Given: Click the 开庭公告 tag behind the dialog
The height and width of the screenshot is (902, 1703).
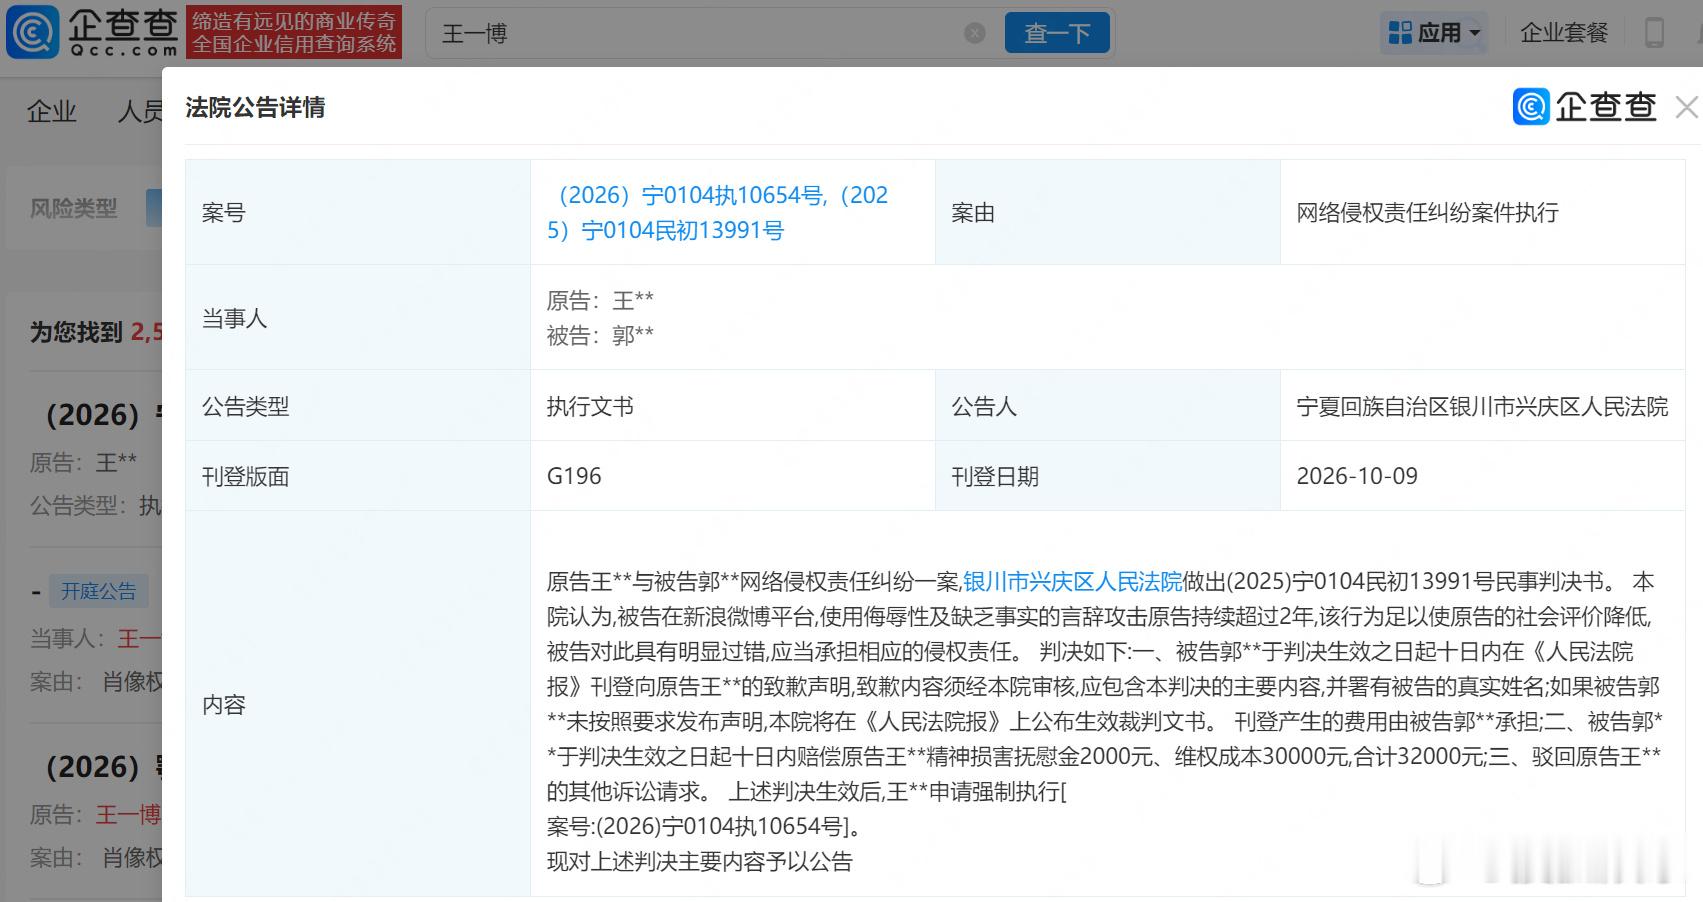Looking at the screenshot, I should [x=98, y=591].
